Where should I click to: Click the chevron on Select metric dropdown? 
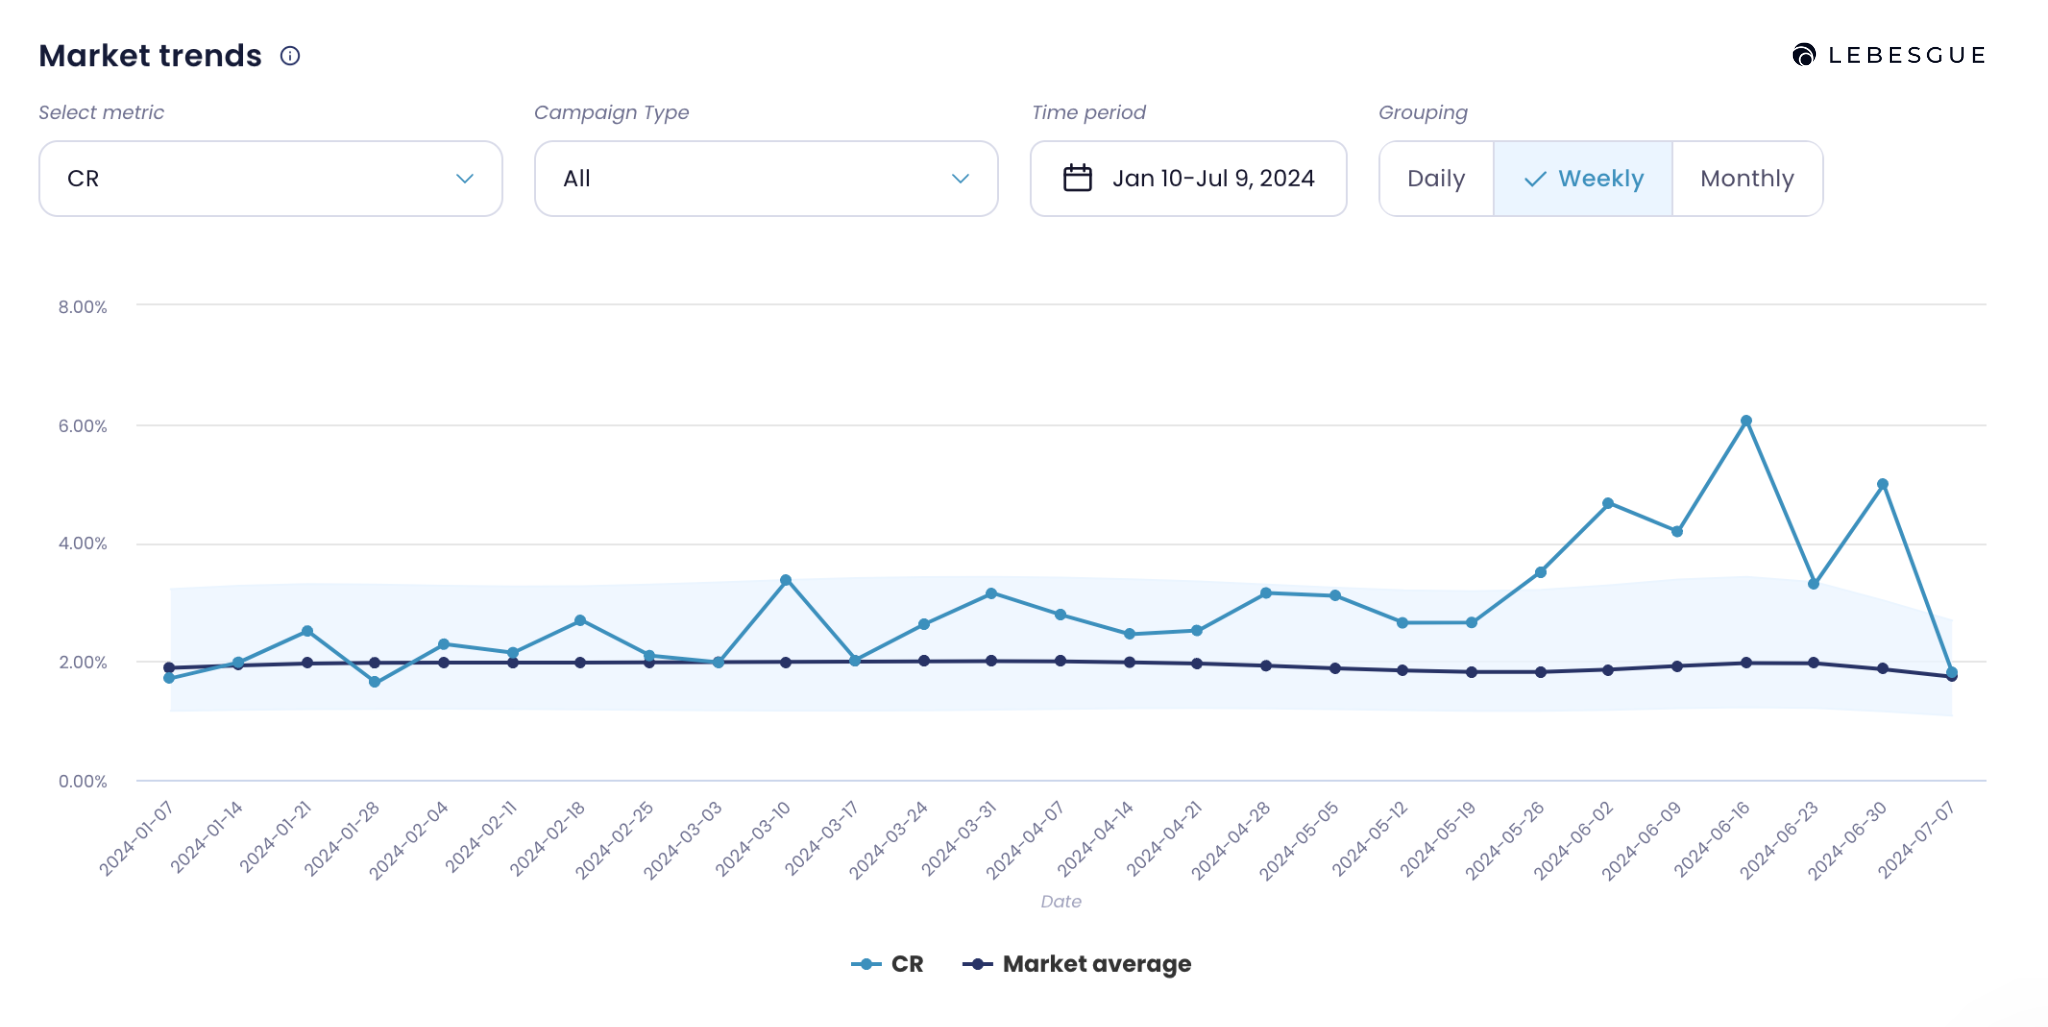point(466,180)
